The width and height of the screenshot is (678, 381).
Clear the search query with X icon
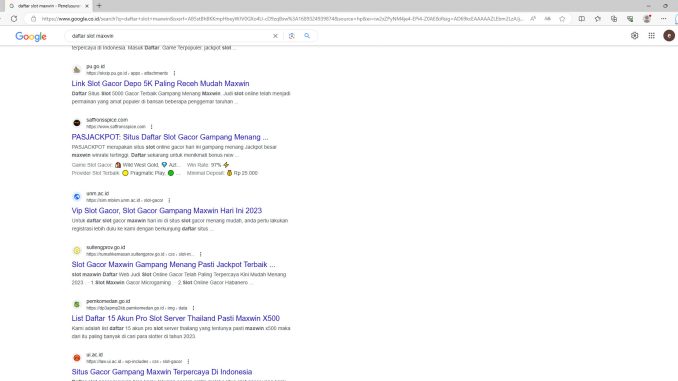275,36
